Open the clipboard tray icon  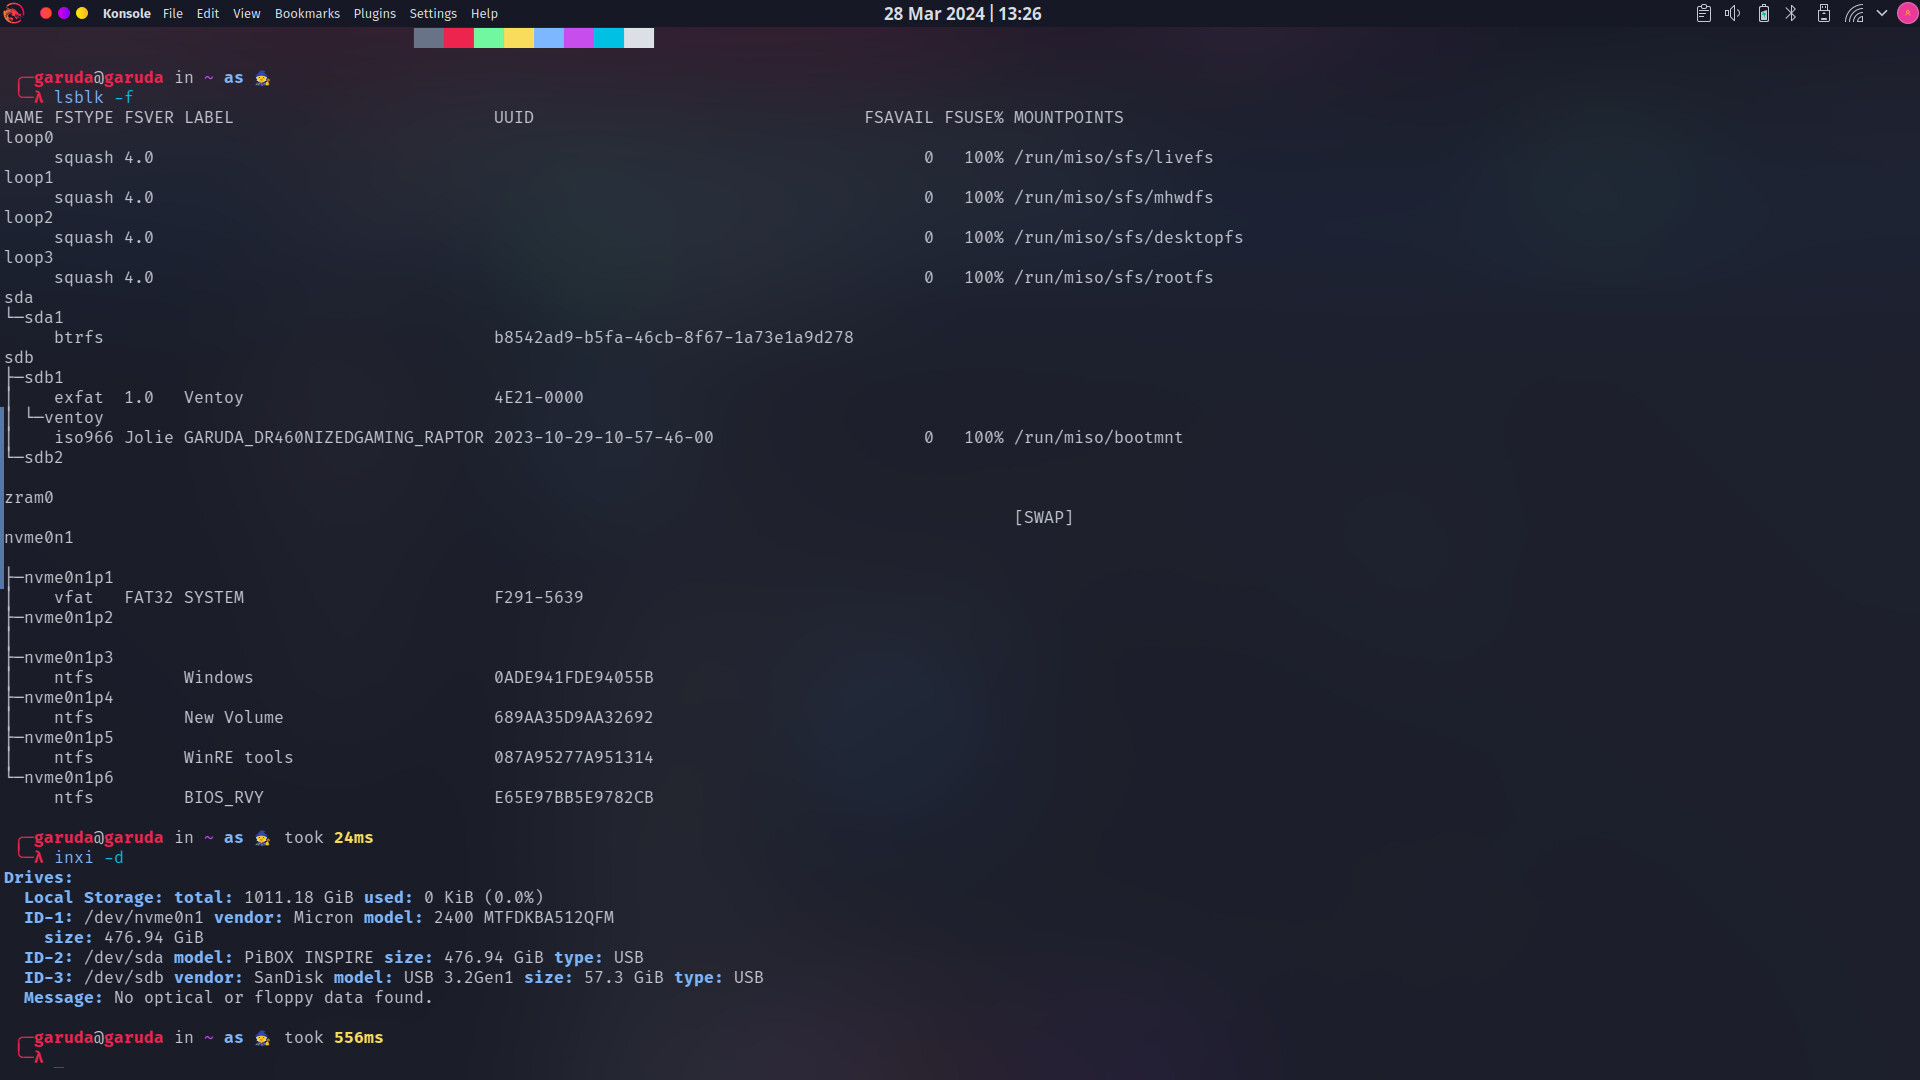(1704, 13)
